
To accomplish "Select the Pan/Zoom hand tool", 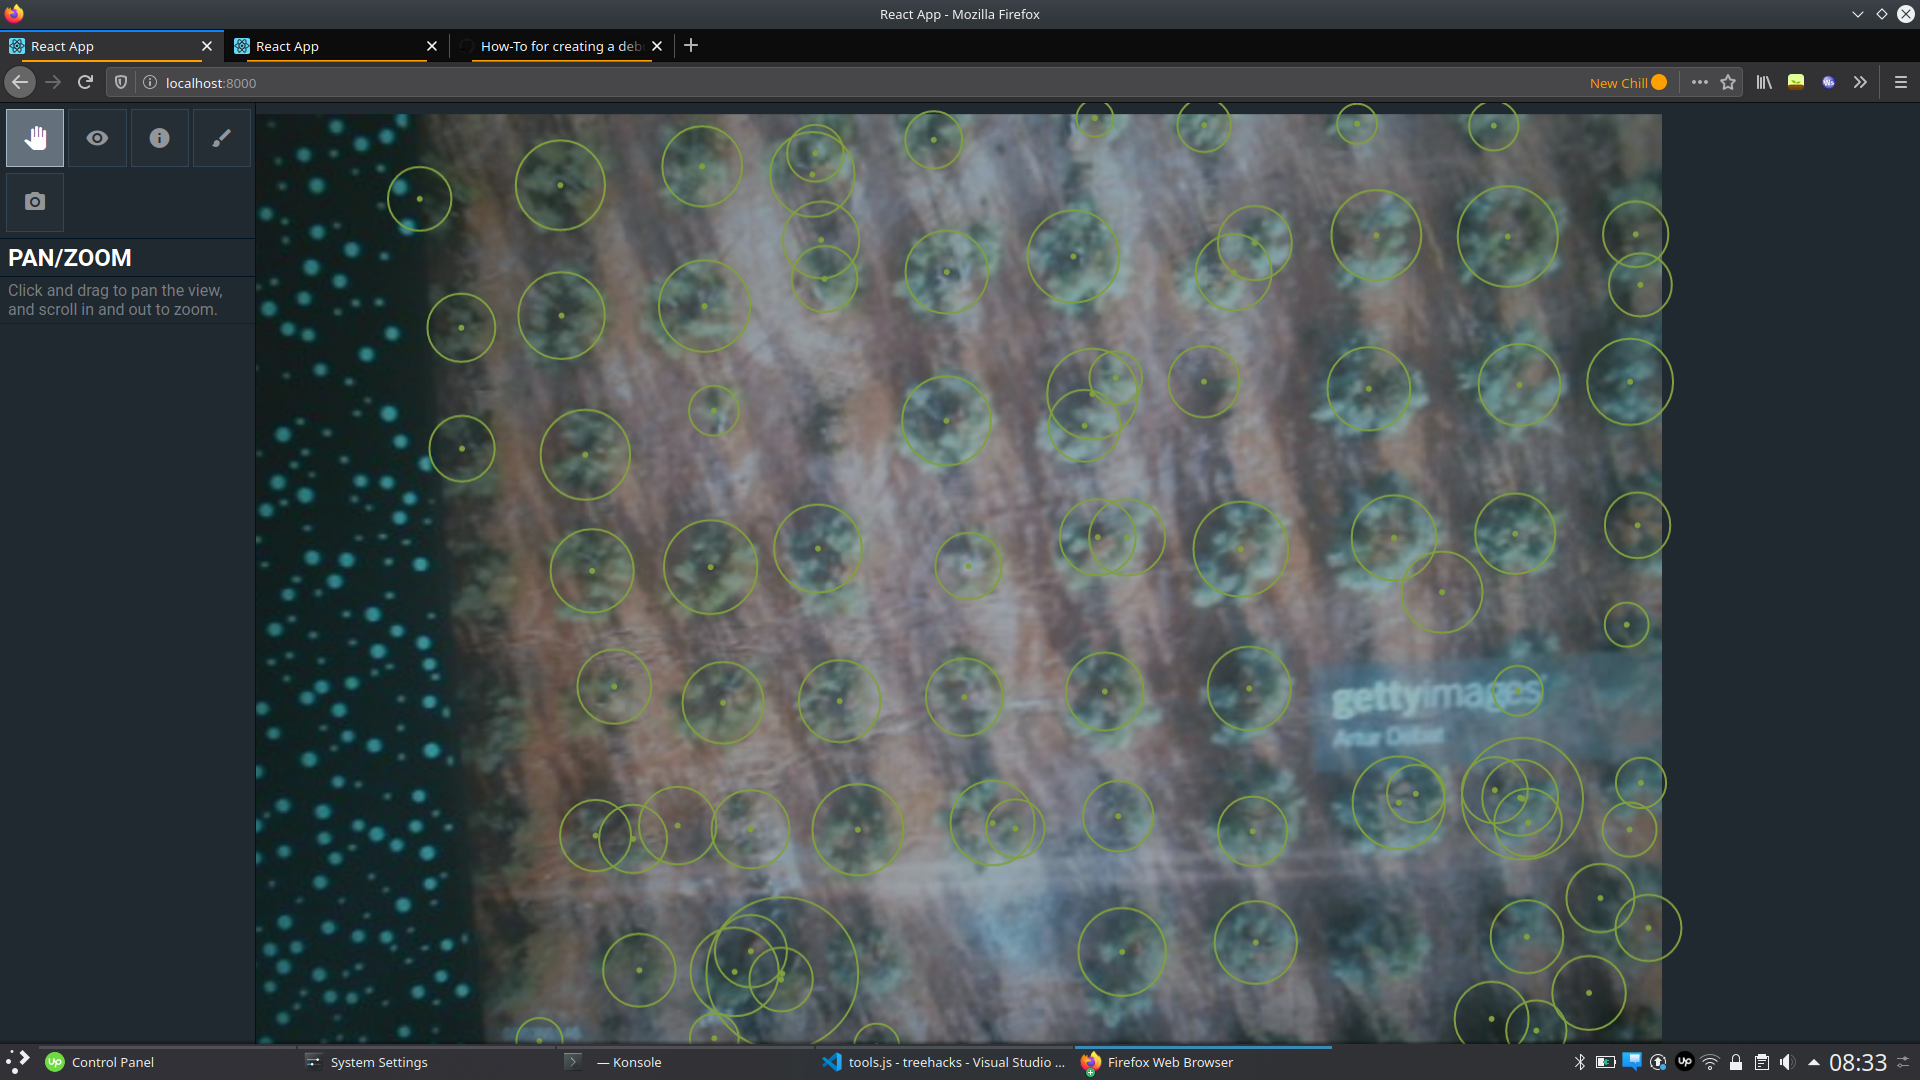I will click(x=35, y=138).
